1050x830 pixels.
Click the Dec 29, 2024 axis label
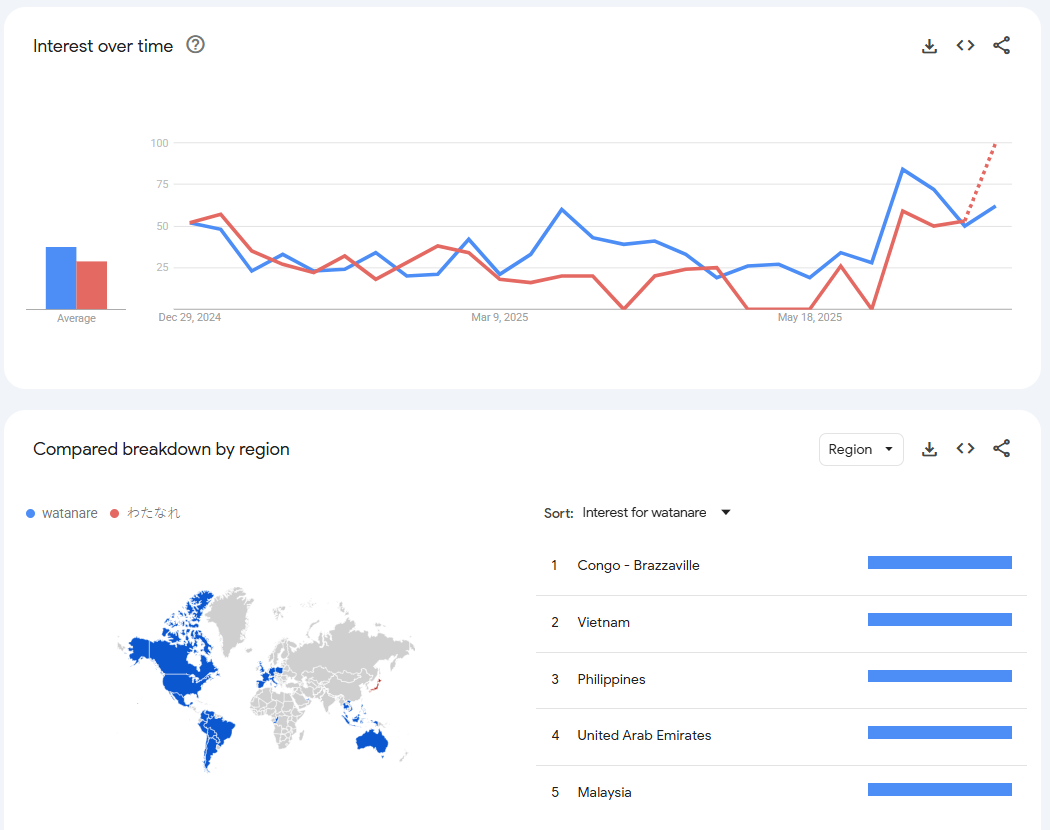click(190, 318)
